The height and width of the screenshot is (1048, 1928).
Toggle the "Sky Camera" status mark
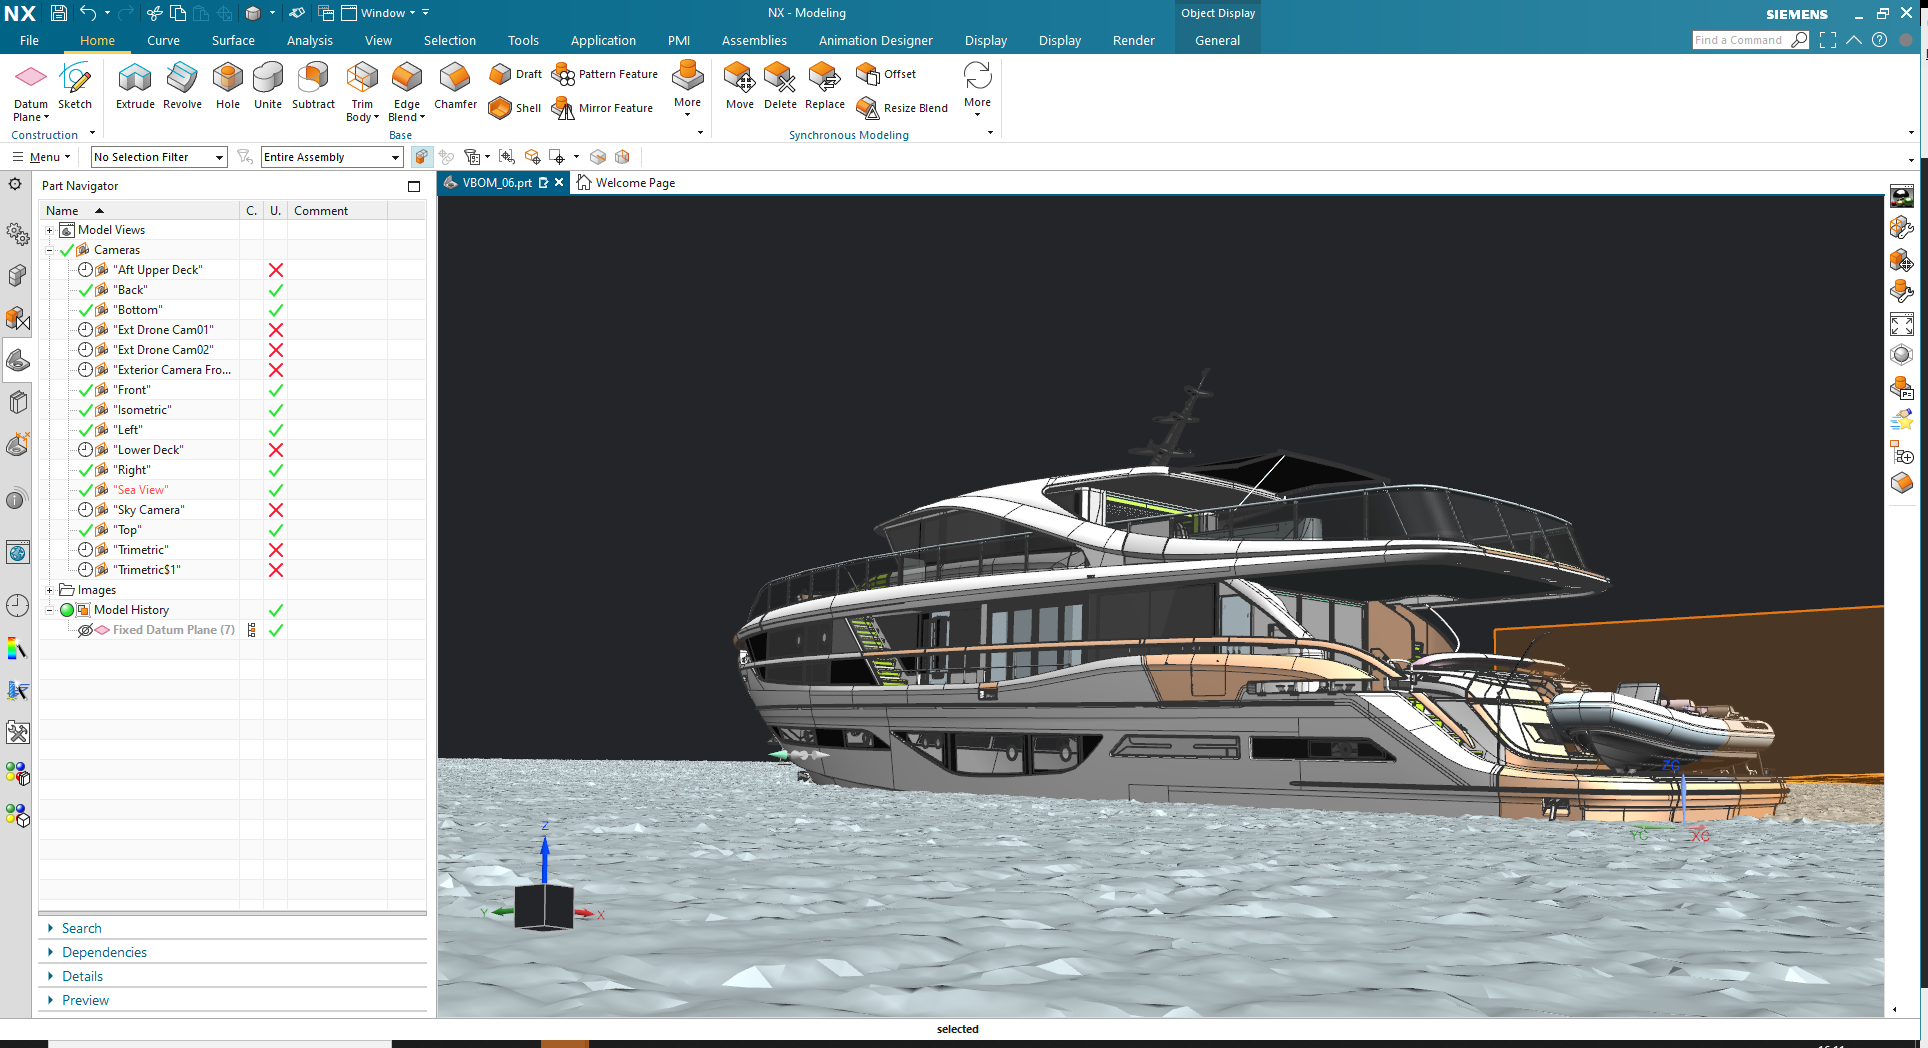276,510
